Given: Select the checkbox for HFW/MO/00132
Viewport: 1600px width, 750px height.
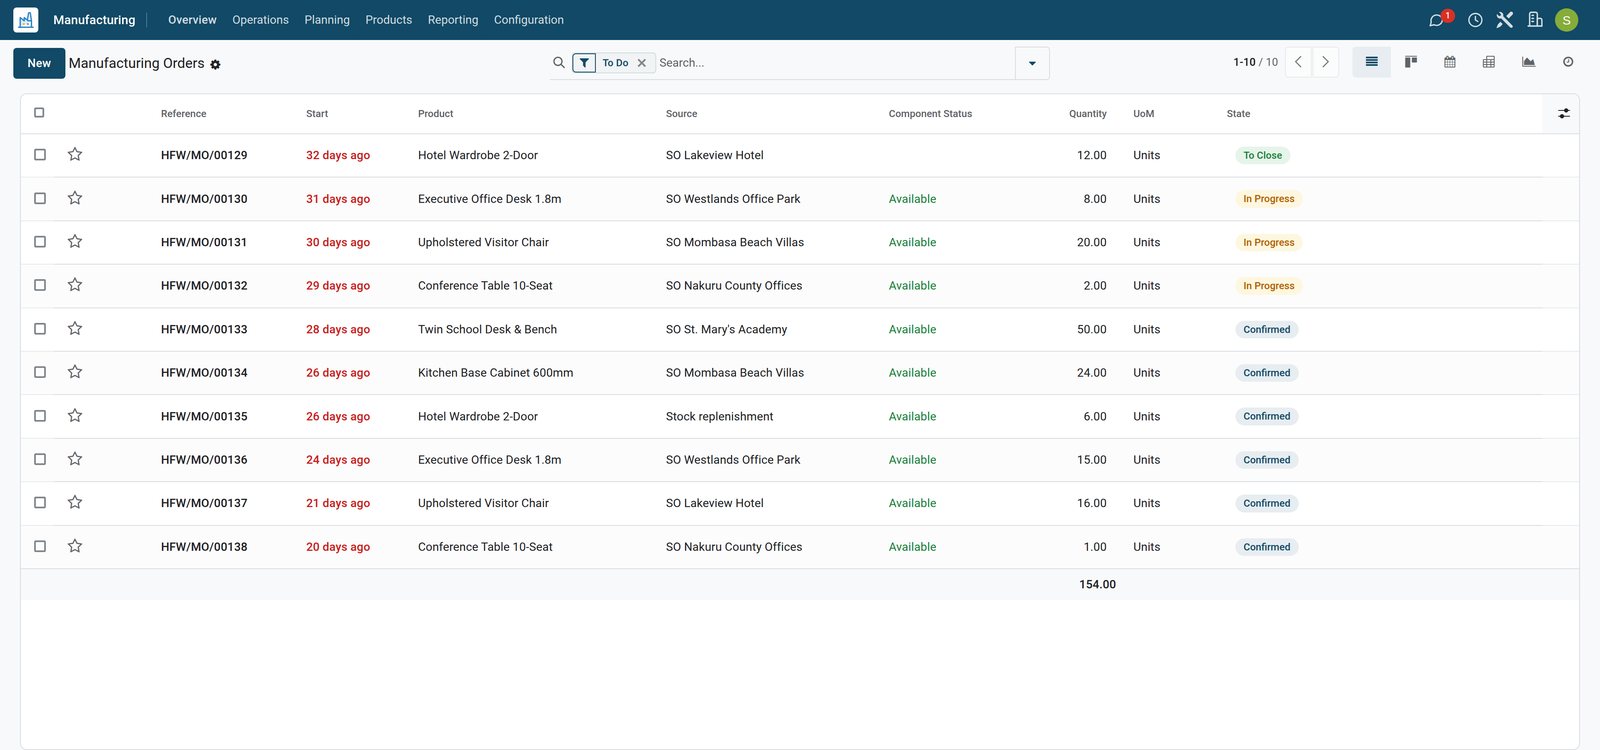Looking at the screenshot, I should click(40, 285).
